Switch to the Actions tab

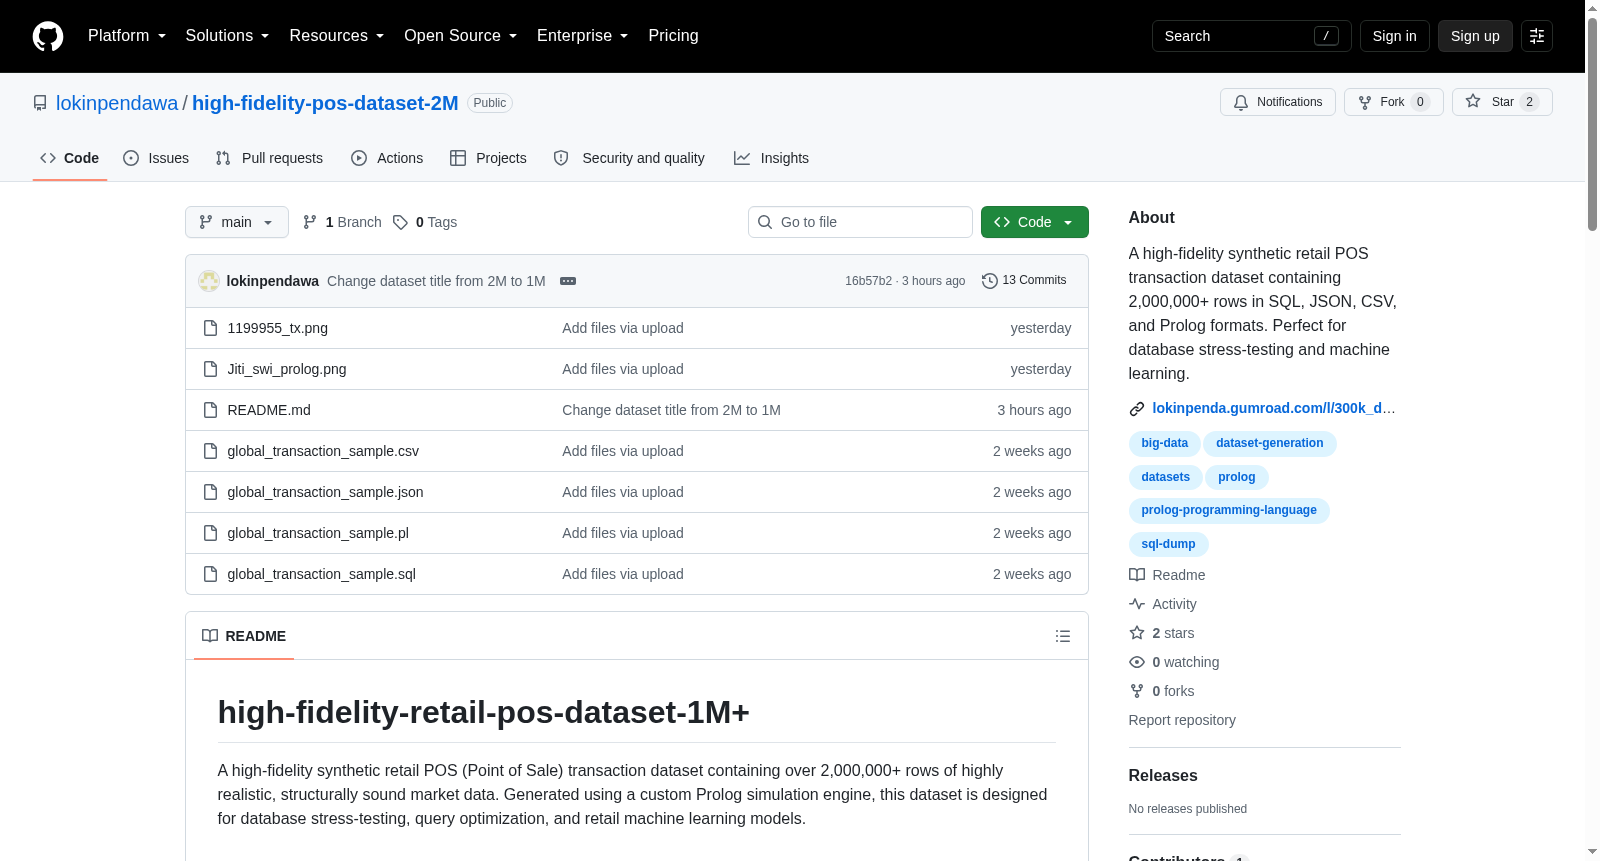(x=387, y=158)
